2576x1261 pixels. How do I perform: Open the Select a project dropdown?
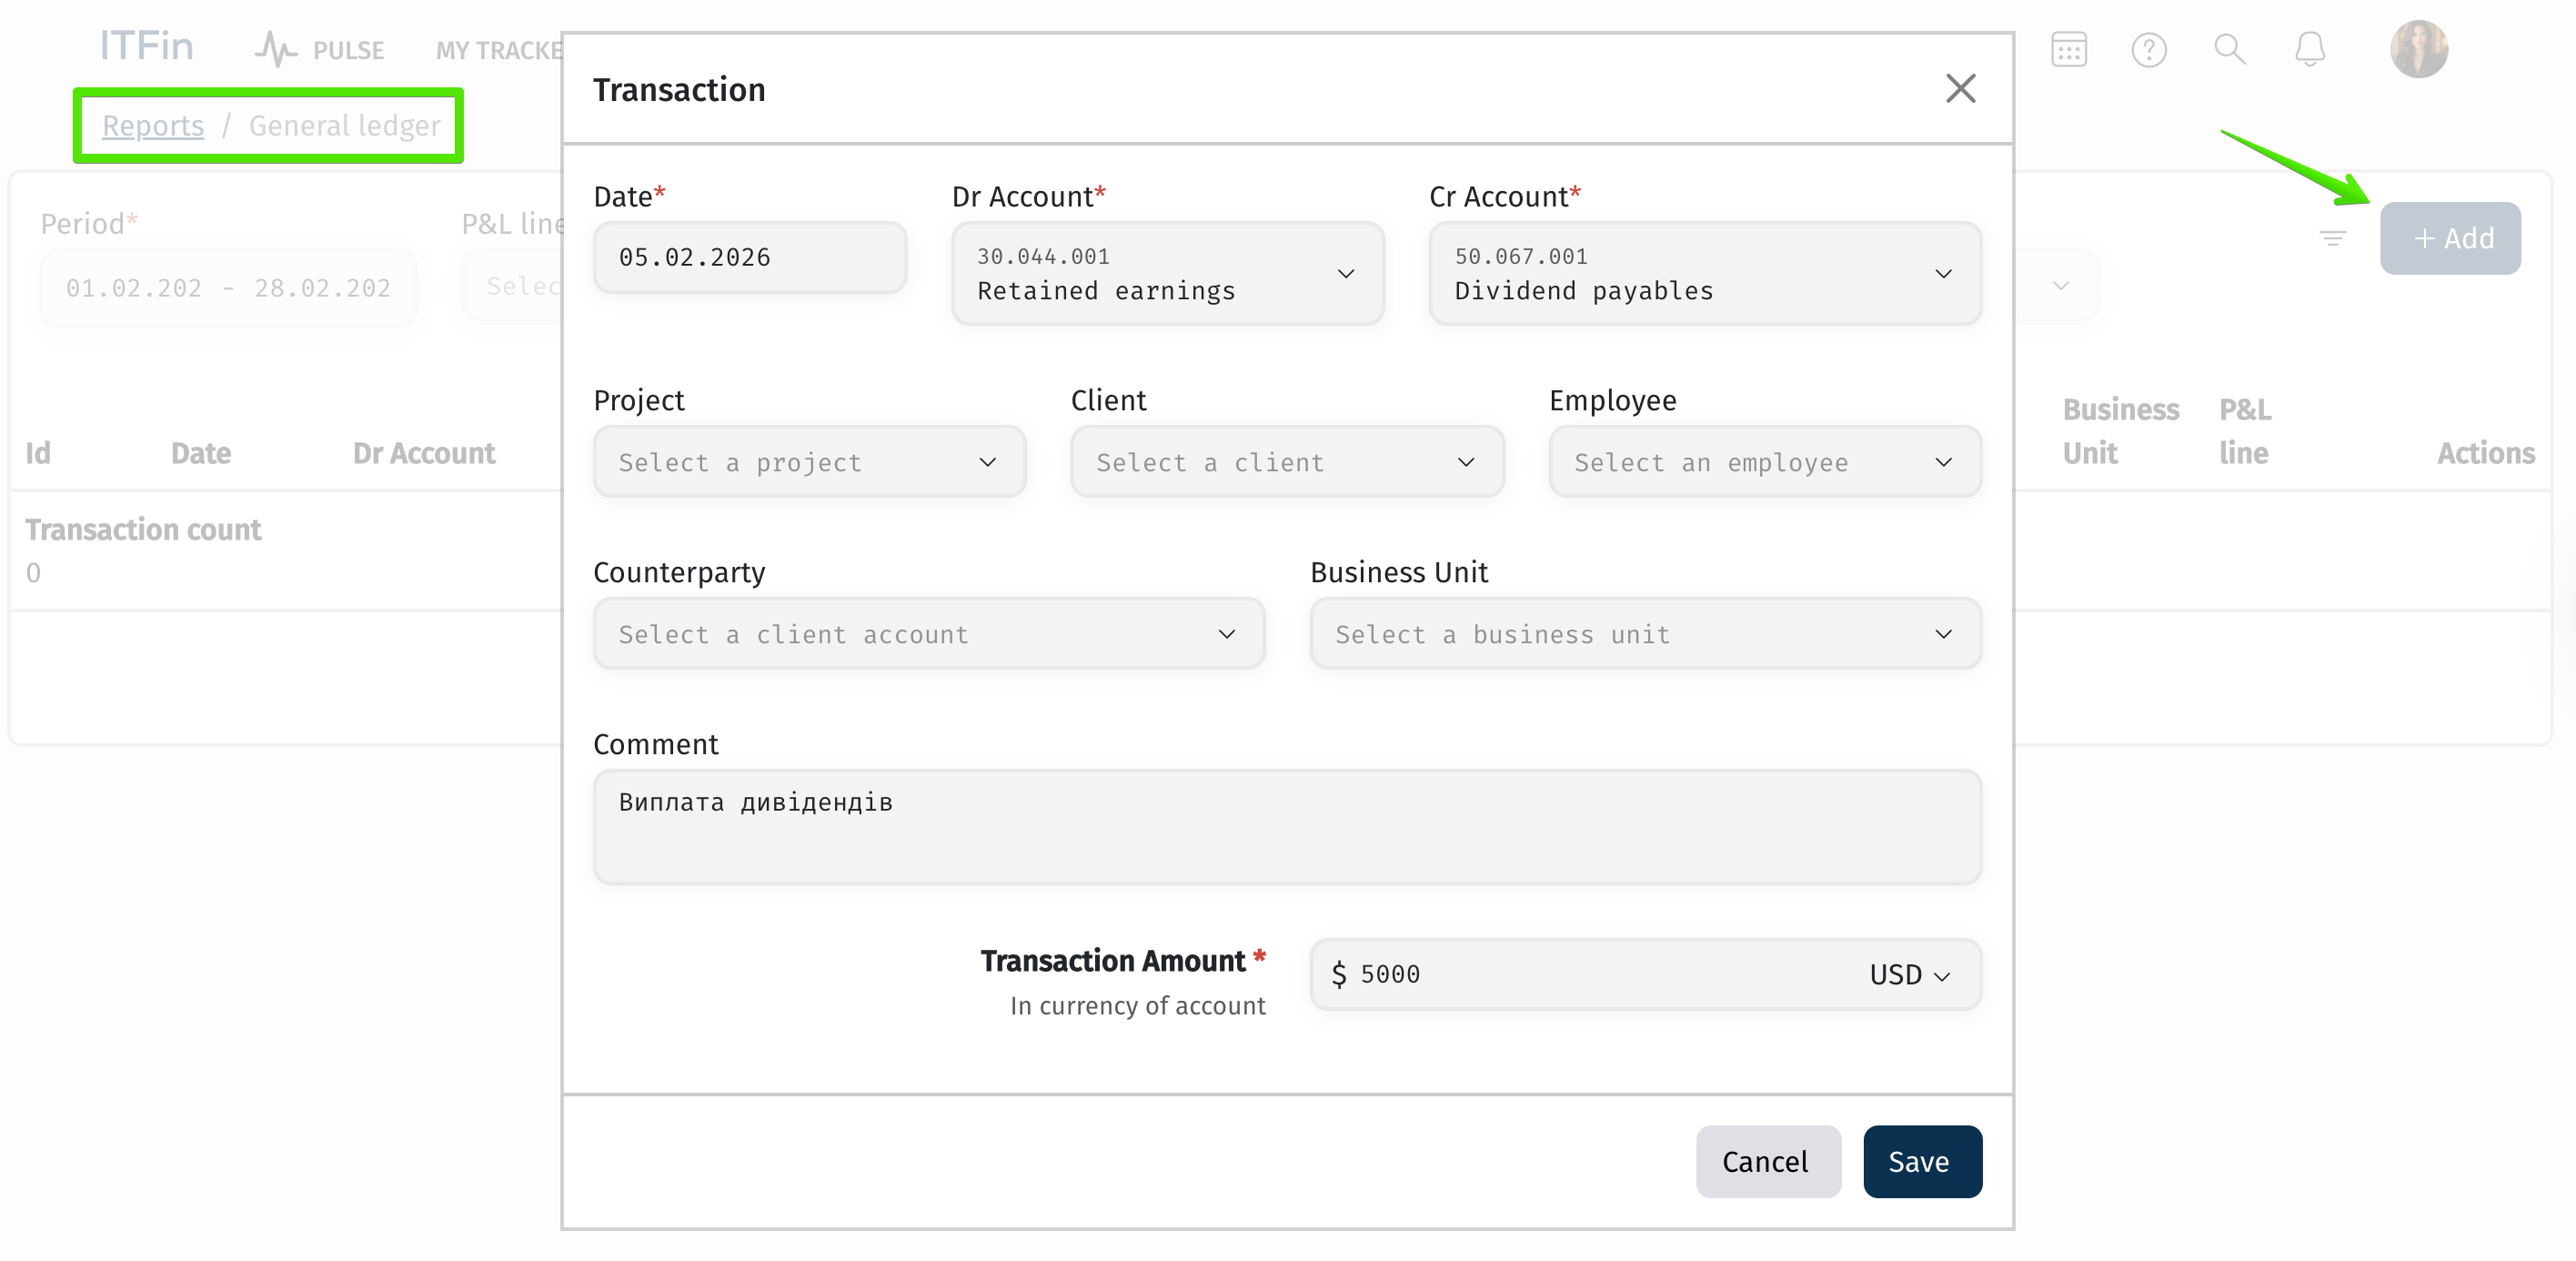808,462
